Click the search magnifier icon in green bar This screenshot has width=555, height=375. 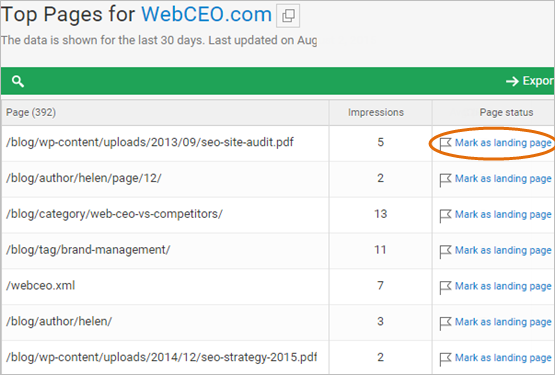click(18, 81)
